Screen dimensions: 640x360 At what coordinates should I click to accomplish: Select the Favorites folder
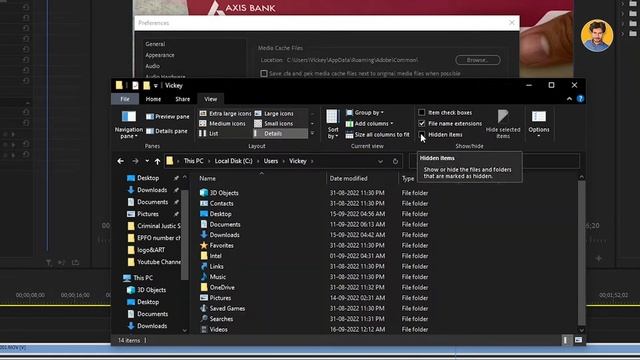(221, 245)
